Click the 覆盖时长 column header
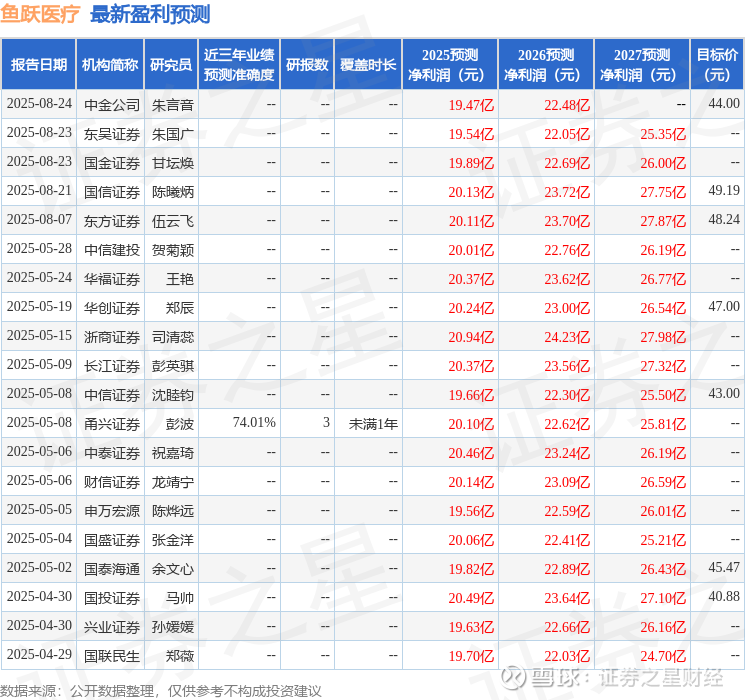The width and height of the screenshot is (745, 700). [368, 65]
